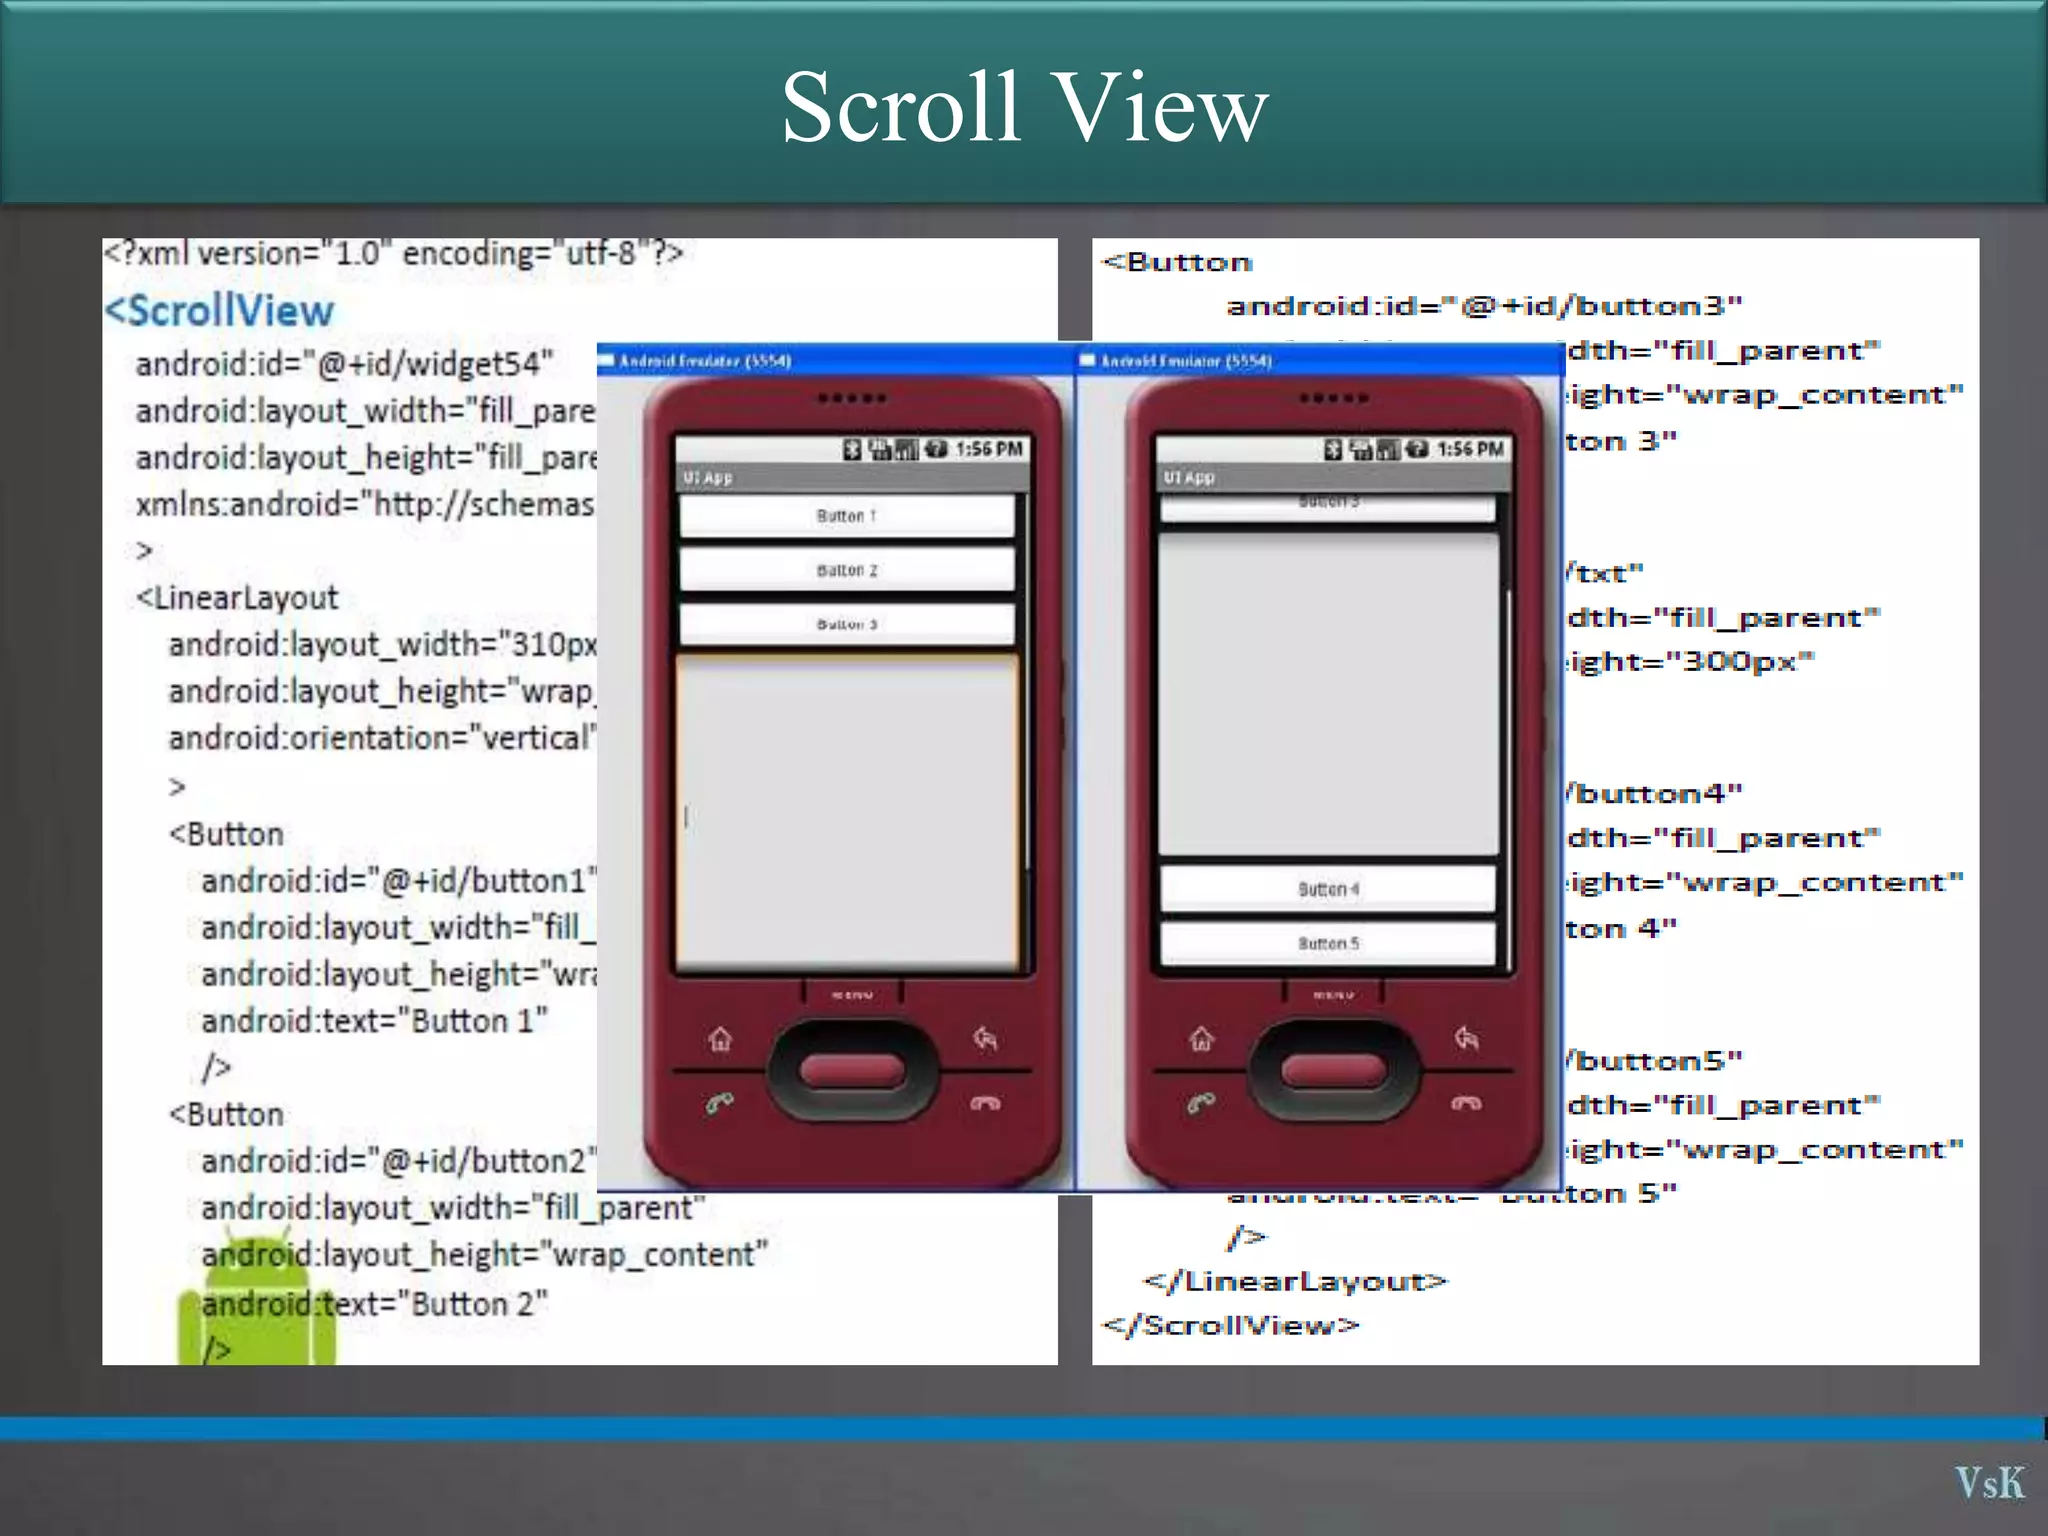Screen dimensions: 2048x1536
Task: Click the </ScrollView> closing tag
Action: [x=1231, y=1325]
